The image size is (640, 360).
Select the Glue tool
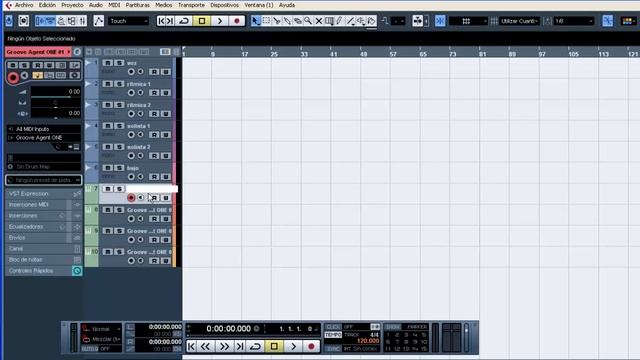click(x=287, y=21)
